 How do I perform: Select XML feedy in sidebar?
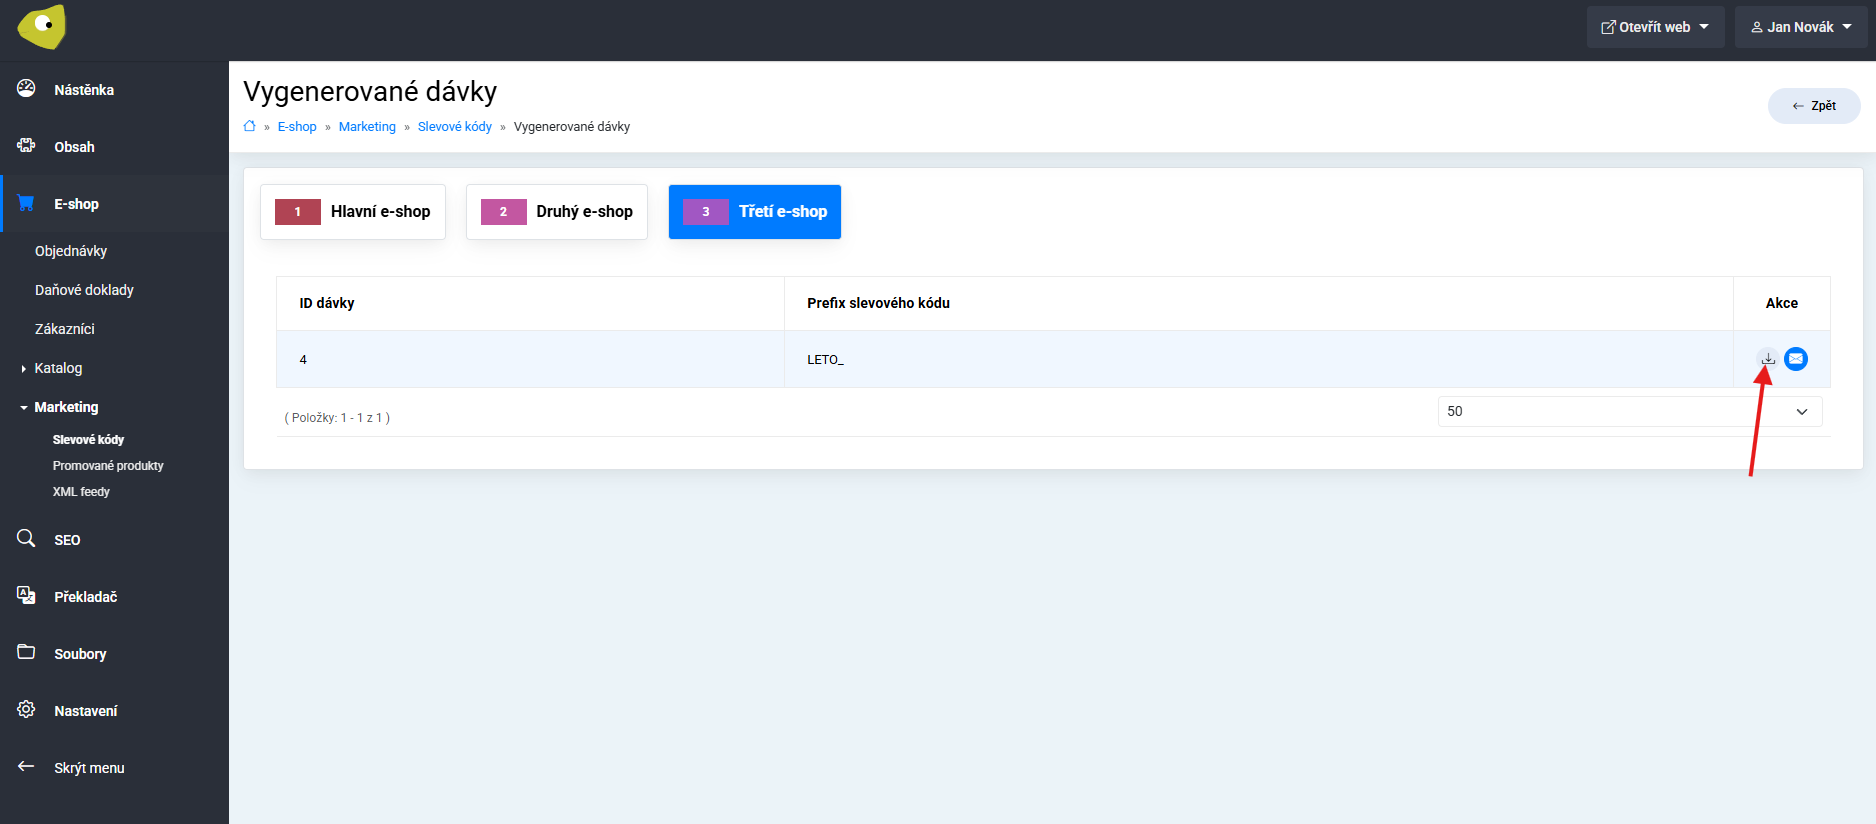tap(81, 492)
